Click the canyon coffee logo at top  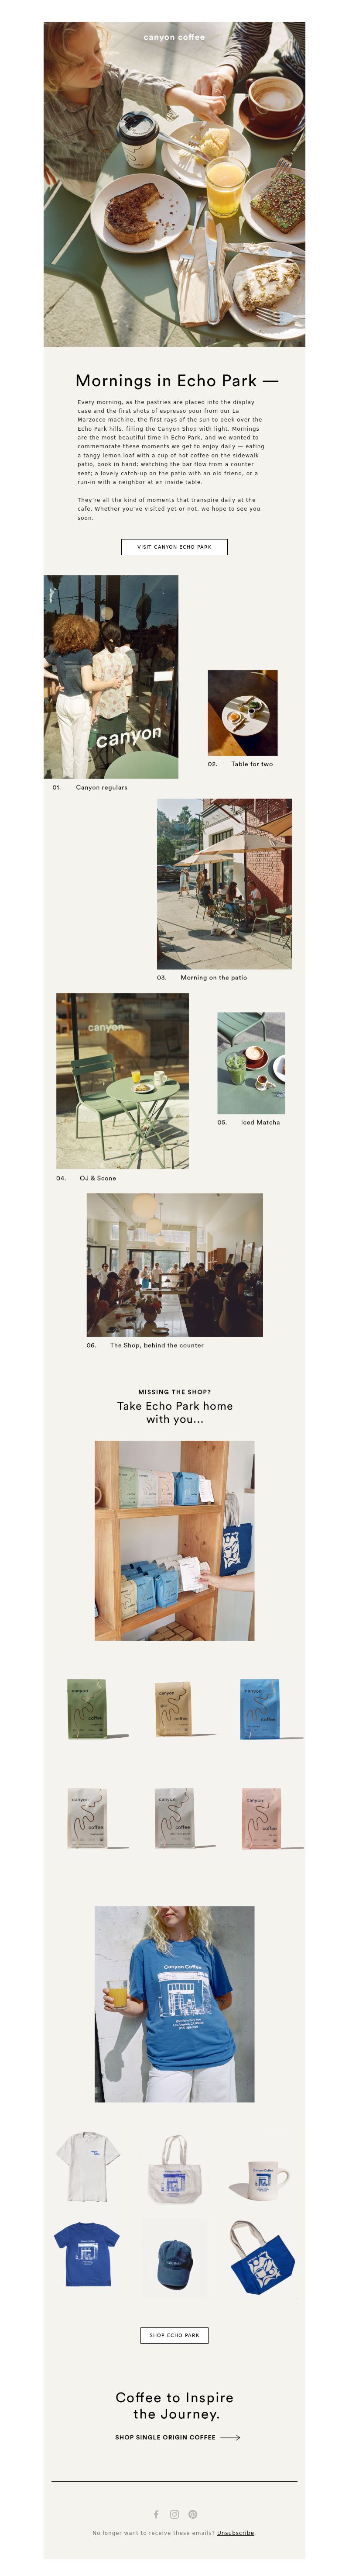coord(174,37)
